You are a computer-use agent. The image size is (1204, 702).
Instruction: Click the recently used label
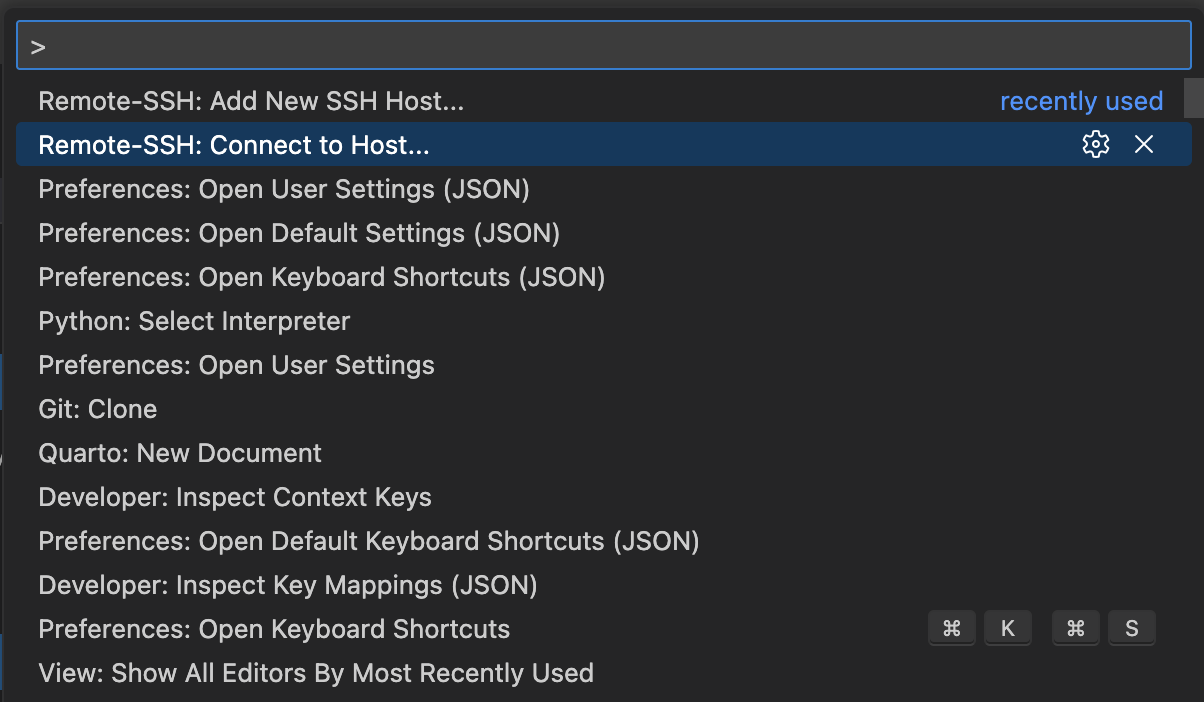tap(1081, 101)
